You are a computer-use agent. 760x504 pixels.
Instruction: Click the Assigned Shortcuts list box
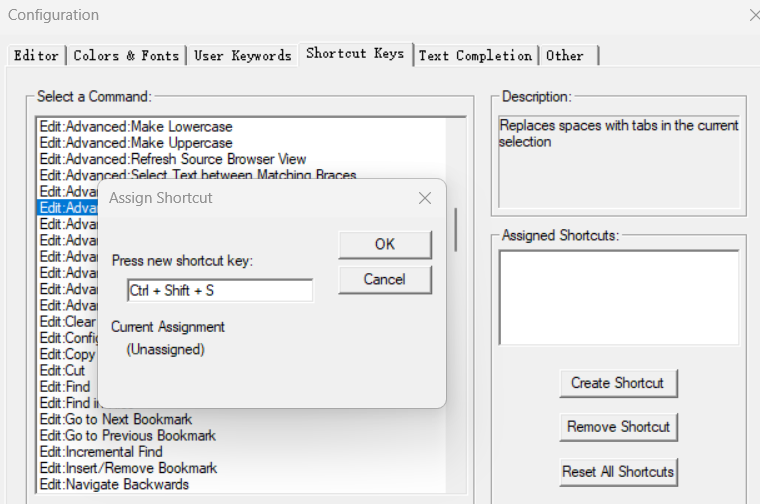point(618,297)
